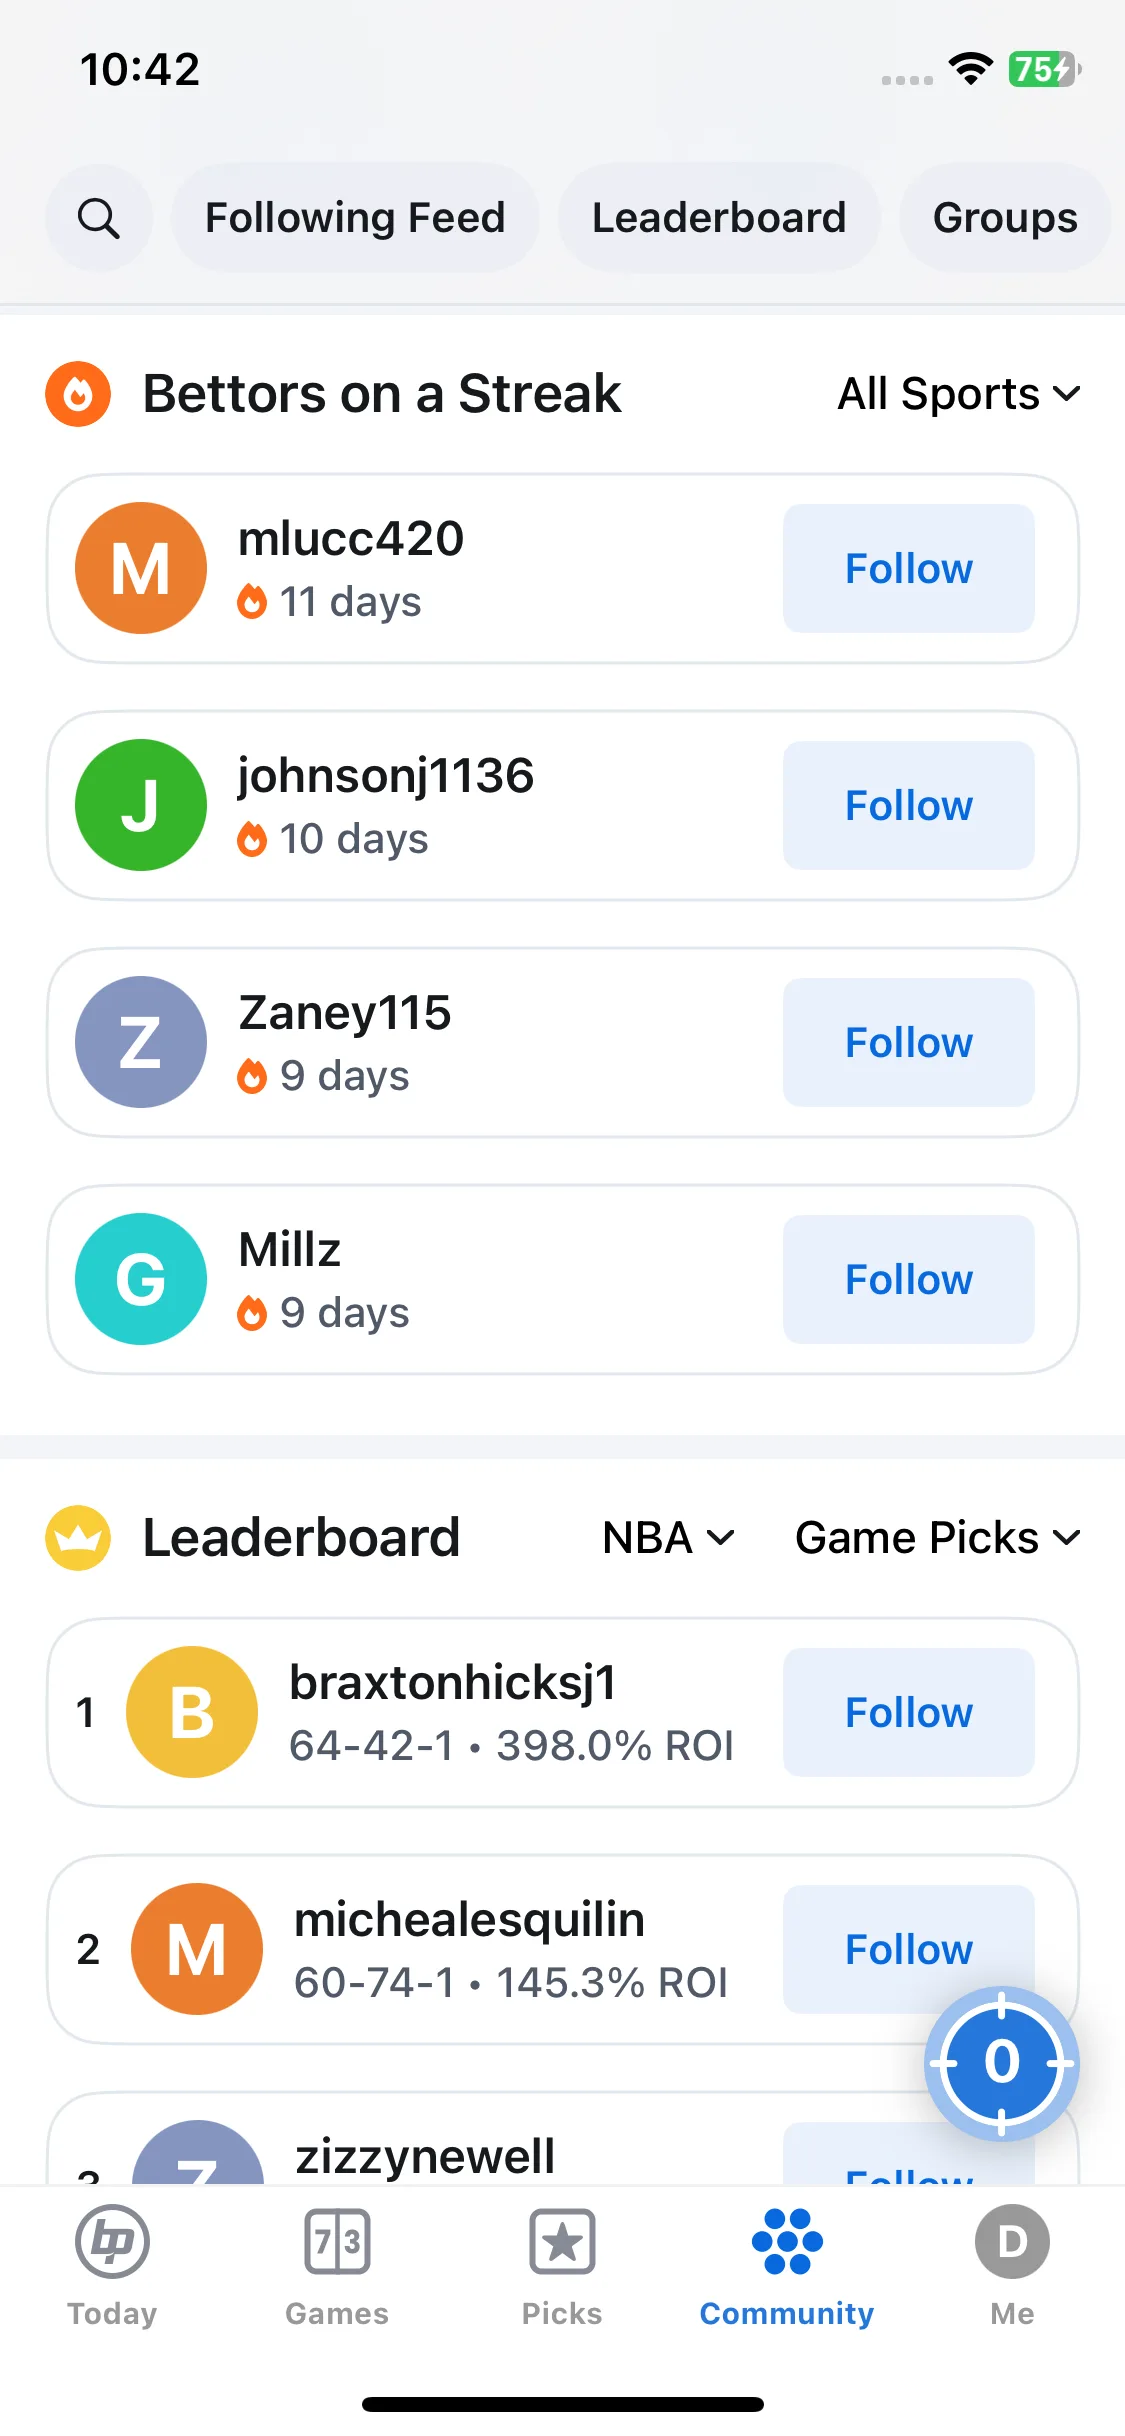Viewport: 1125px width, 2436px height.
Task: Open the Games scoreboard icon
Action: point(337,2242)
